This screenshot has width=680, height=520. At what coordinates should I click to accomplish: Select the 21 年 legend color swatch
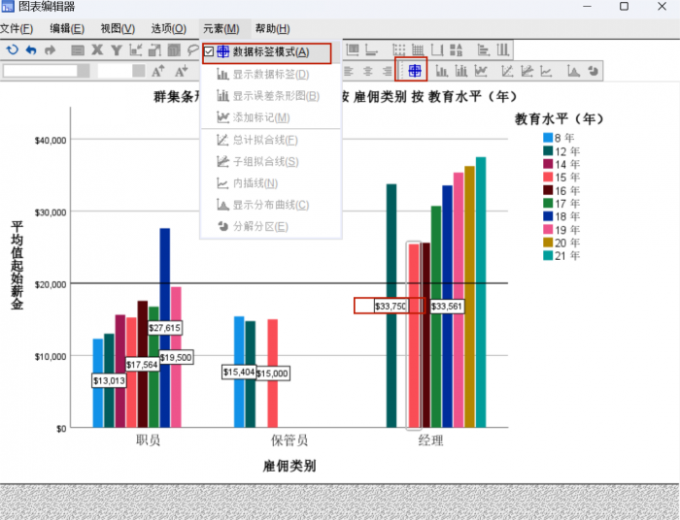click(x=548, y=255)
